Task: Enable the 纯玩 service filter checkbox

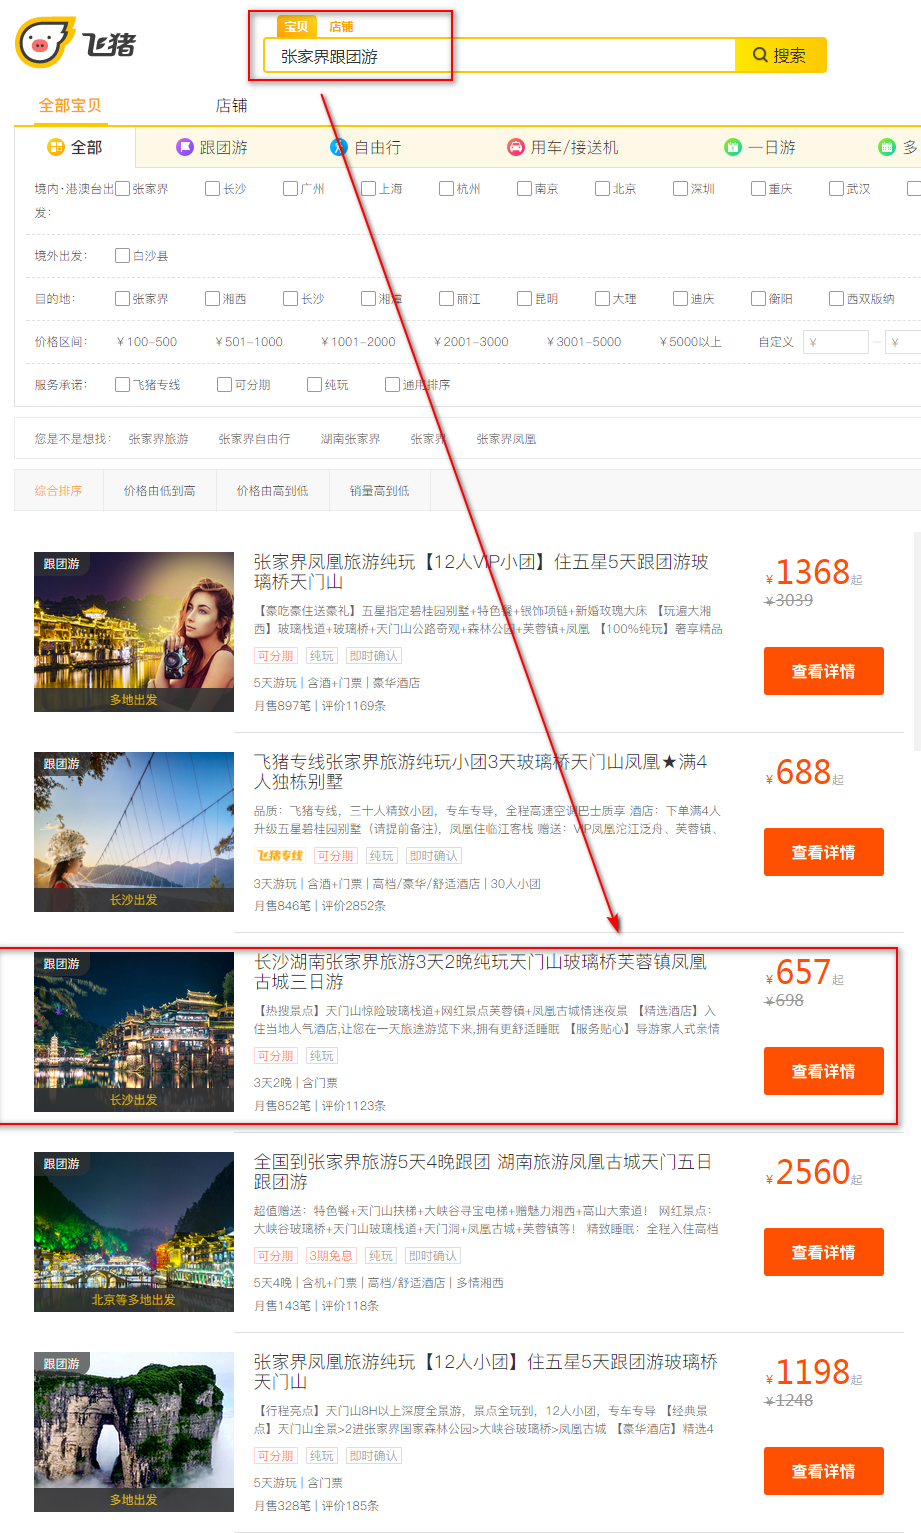Action: [x=314, y=384]
